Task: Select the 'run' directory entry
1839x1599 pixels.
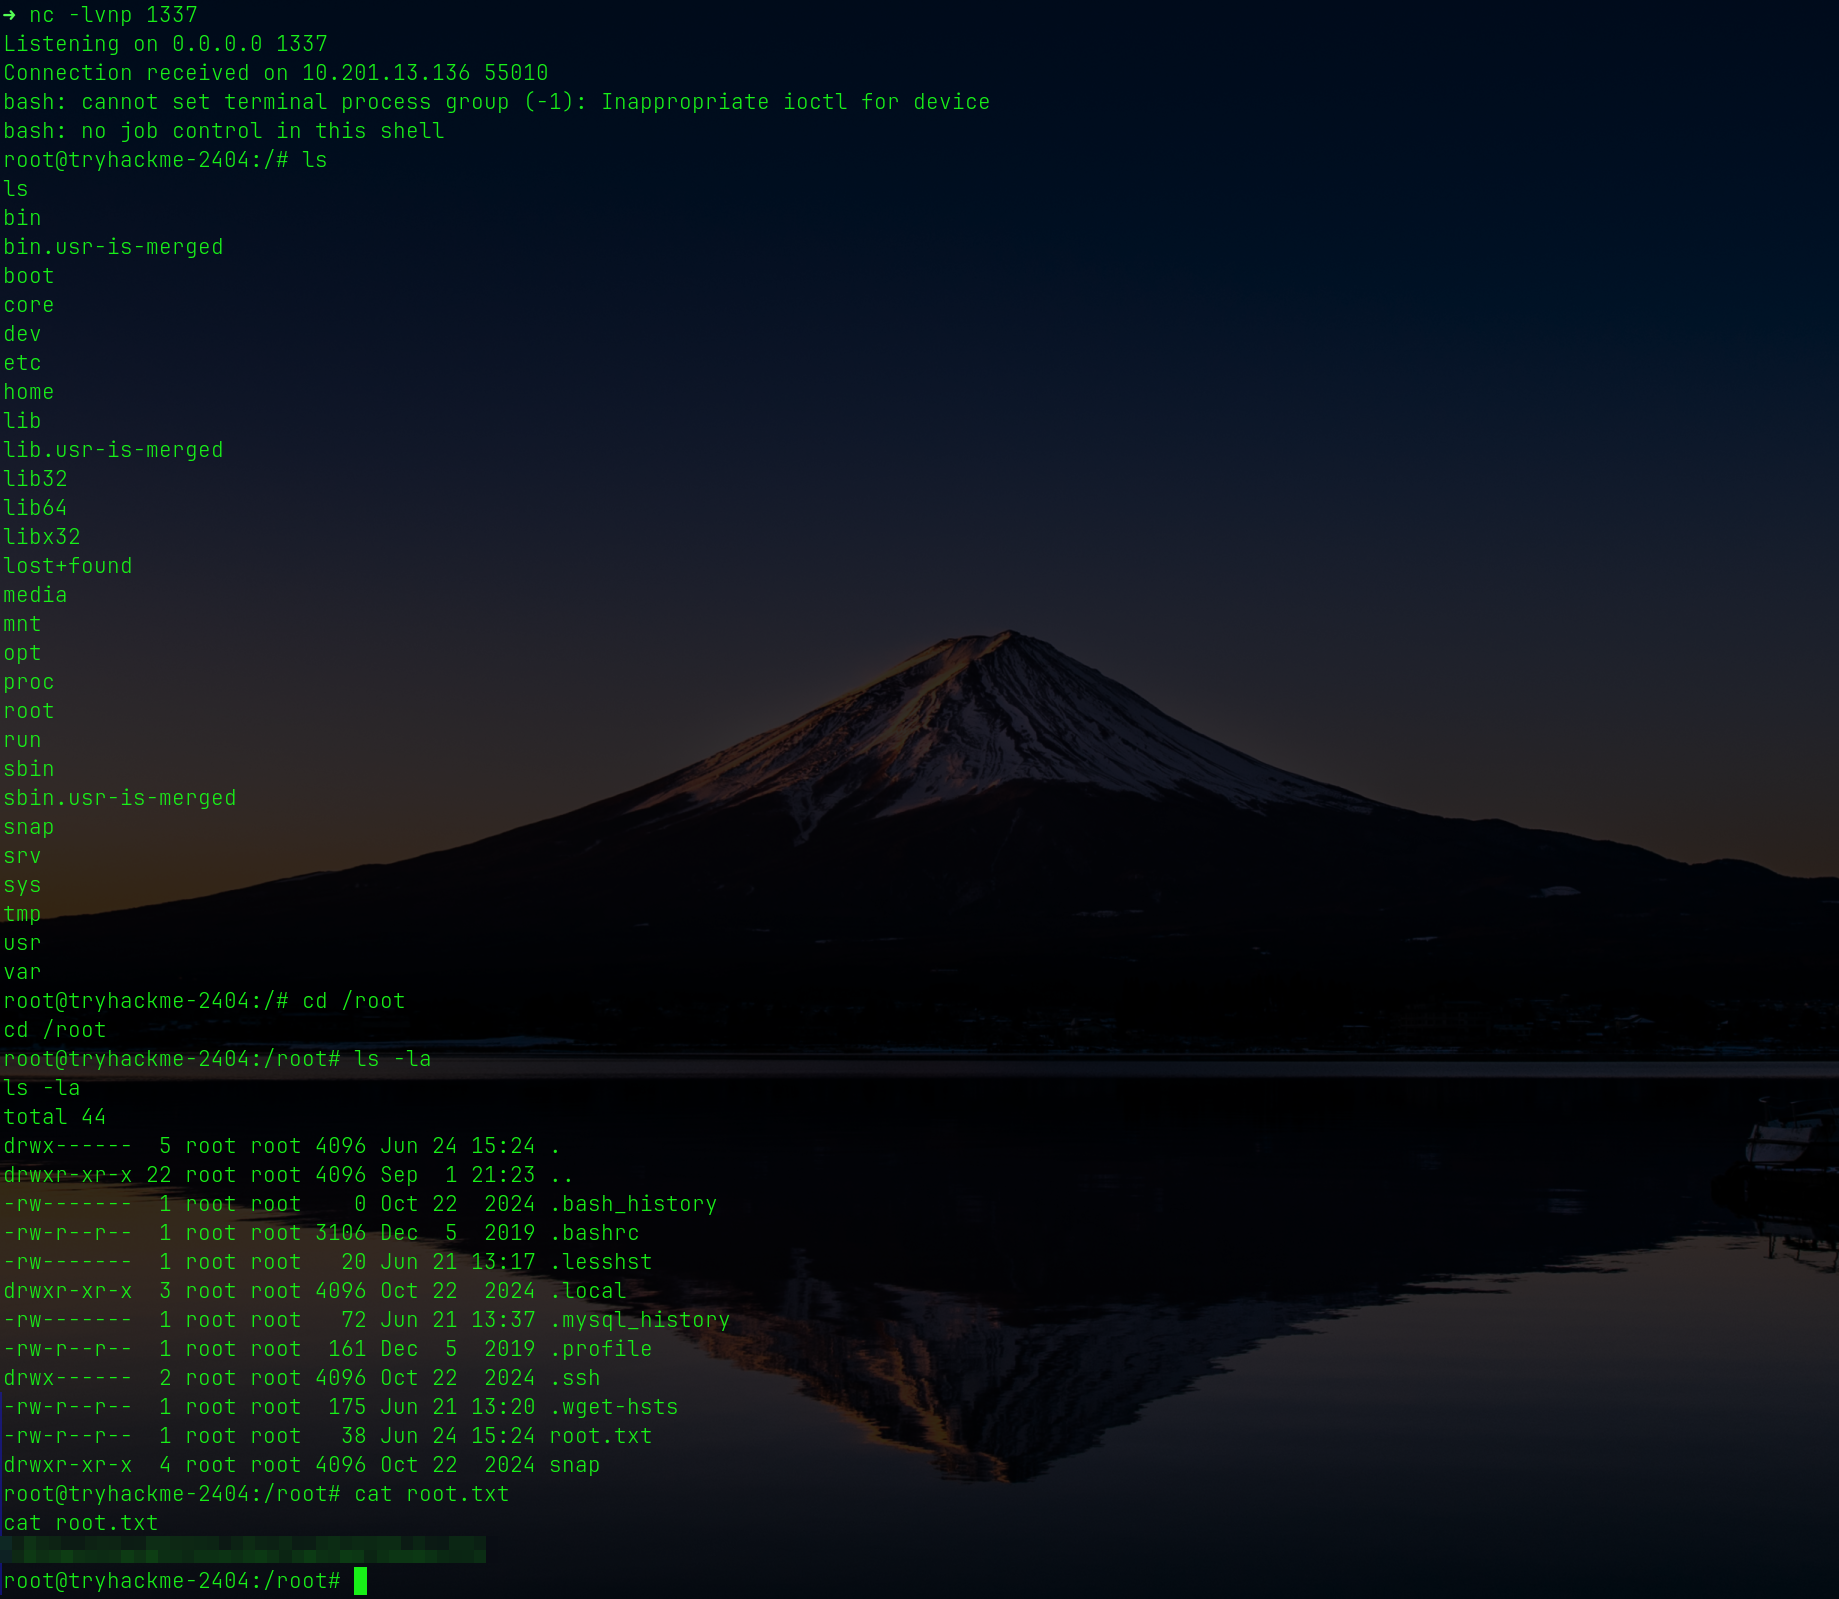Action: [22, 740]
